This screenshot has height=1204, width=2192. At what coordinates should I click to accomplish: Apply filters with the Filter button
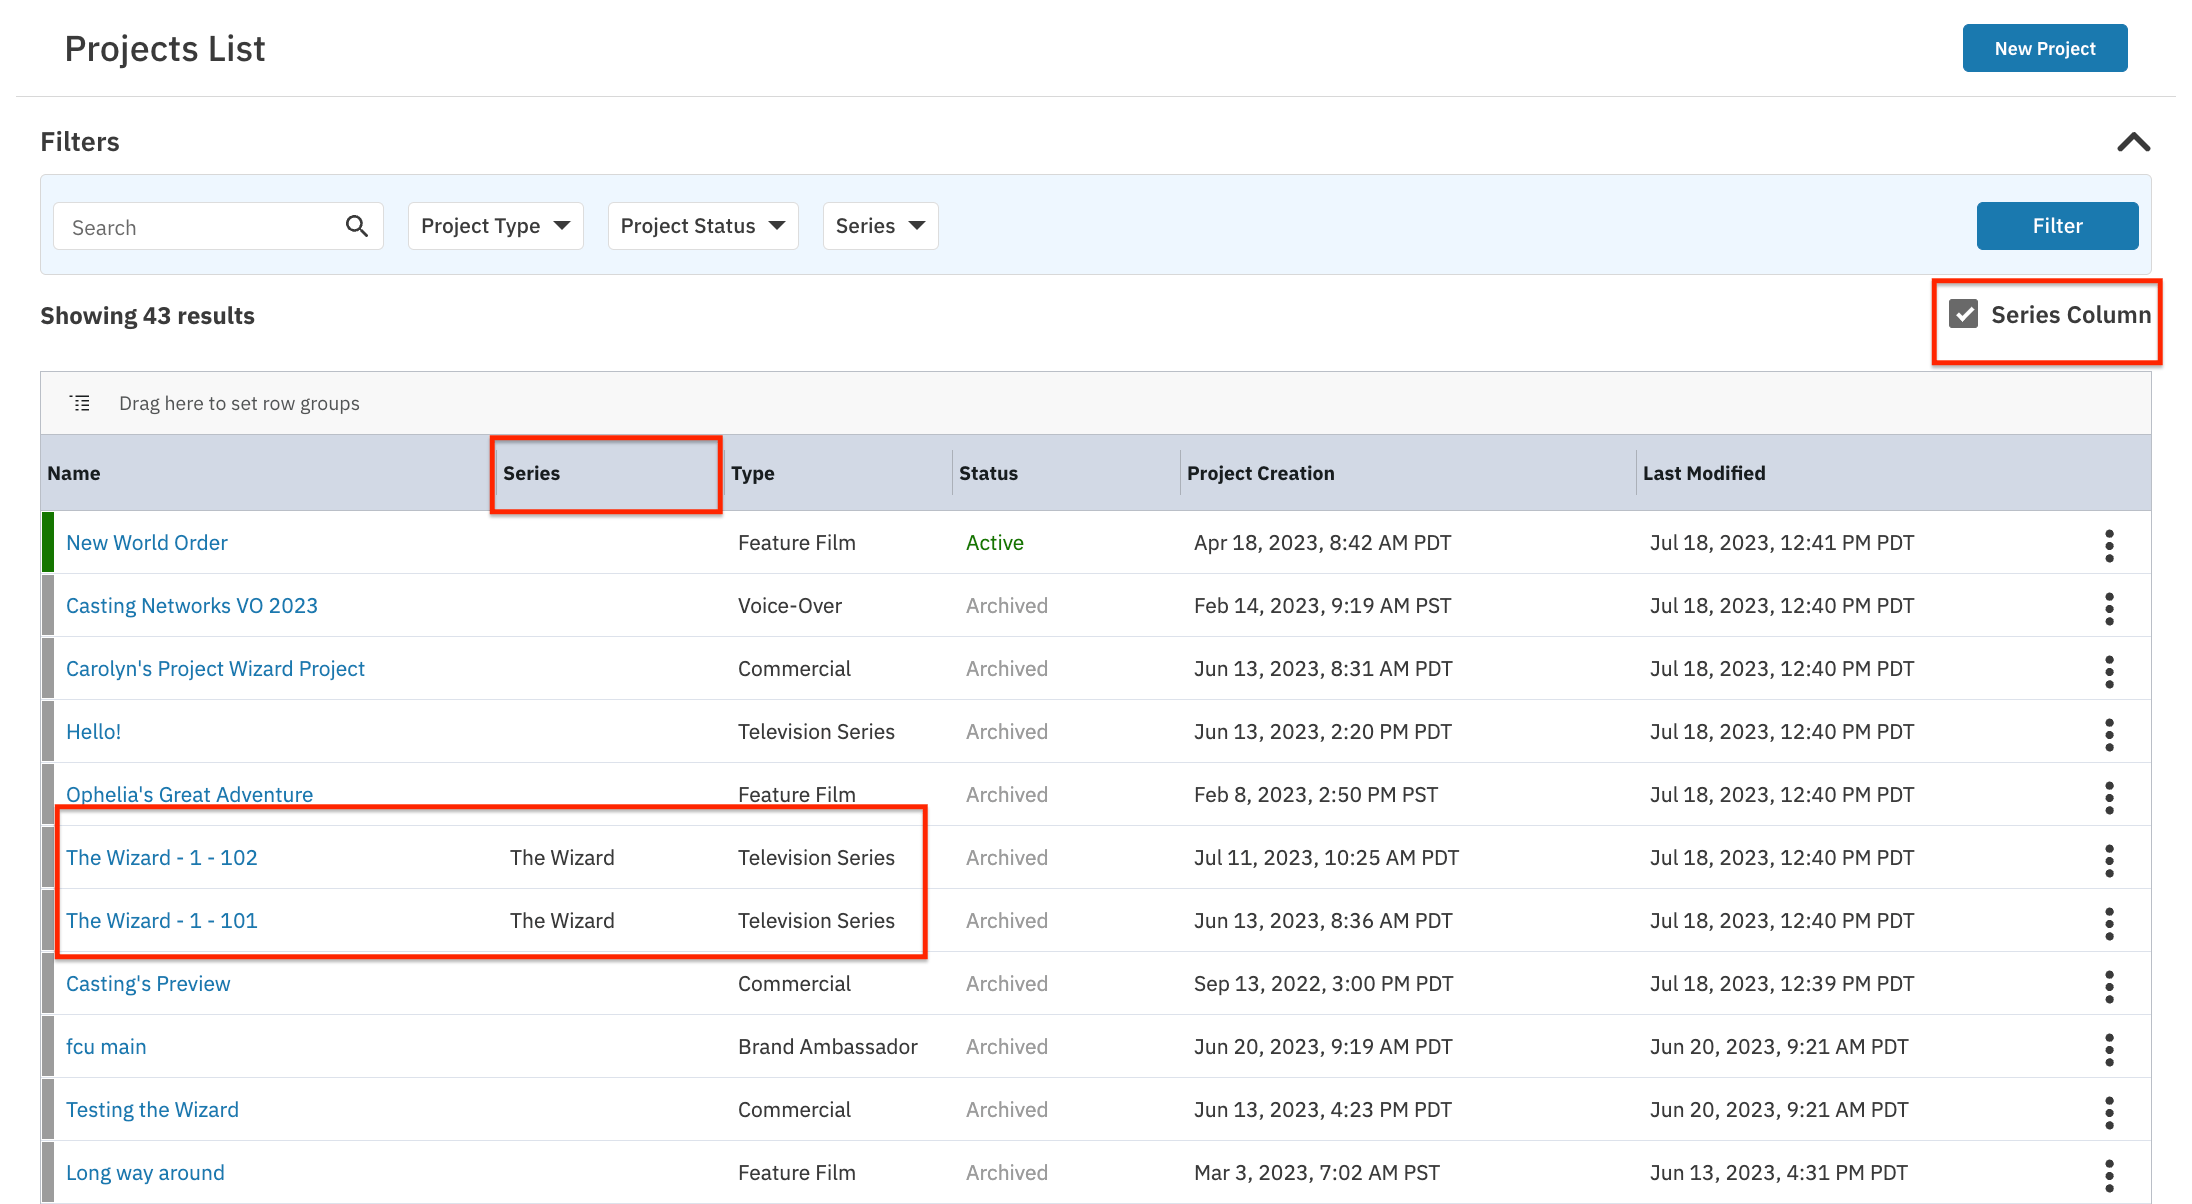2057,226
